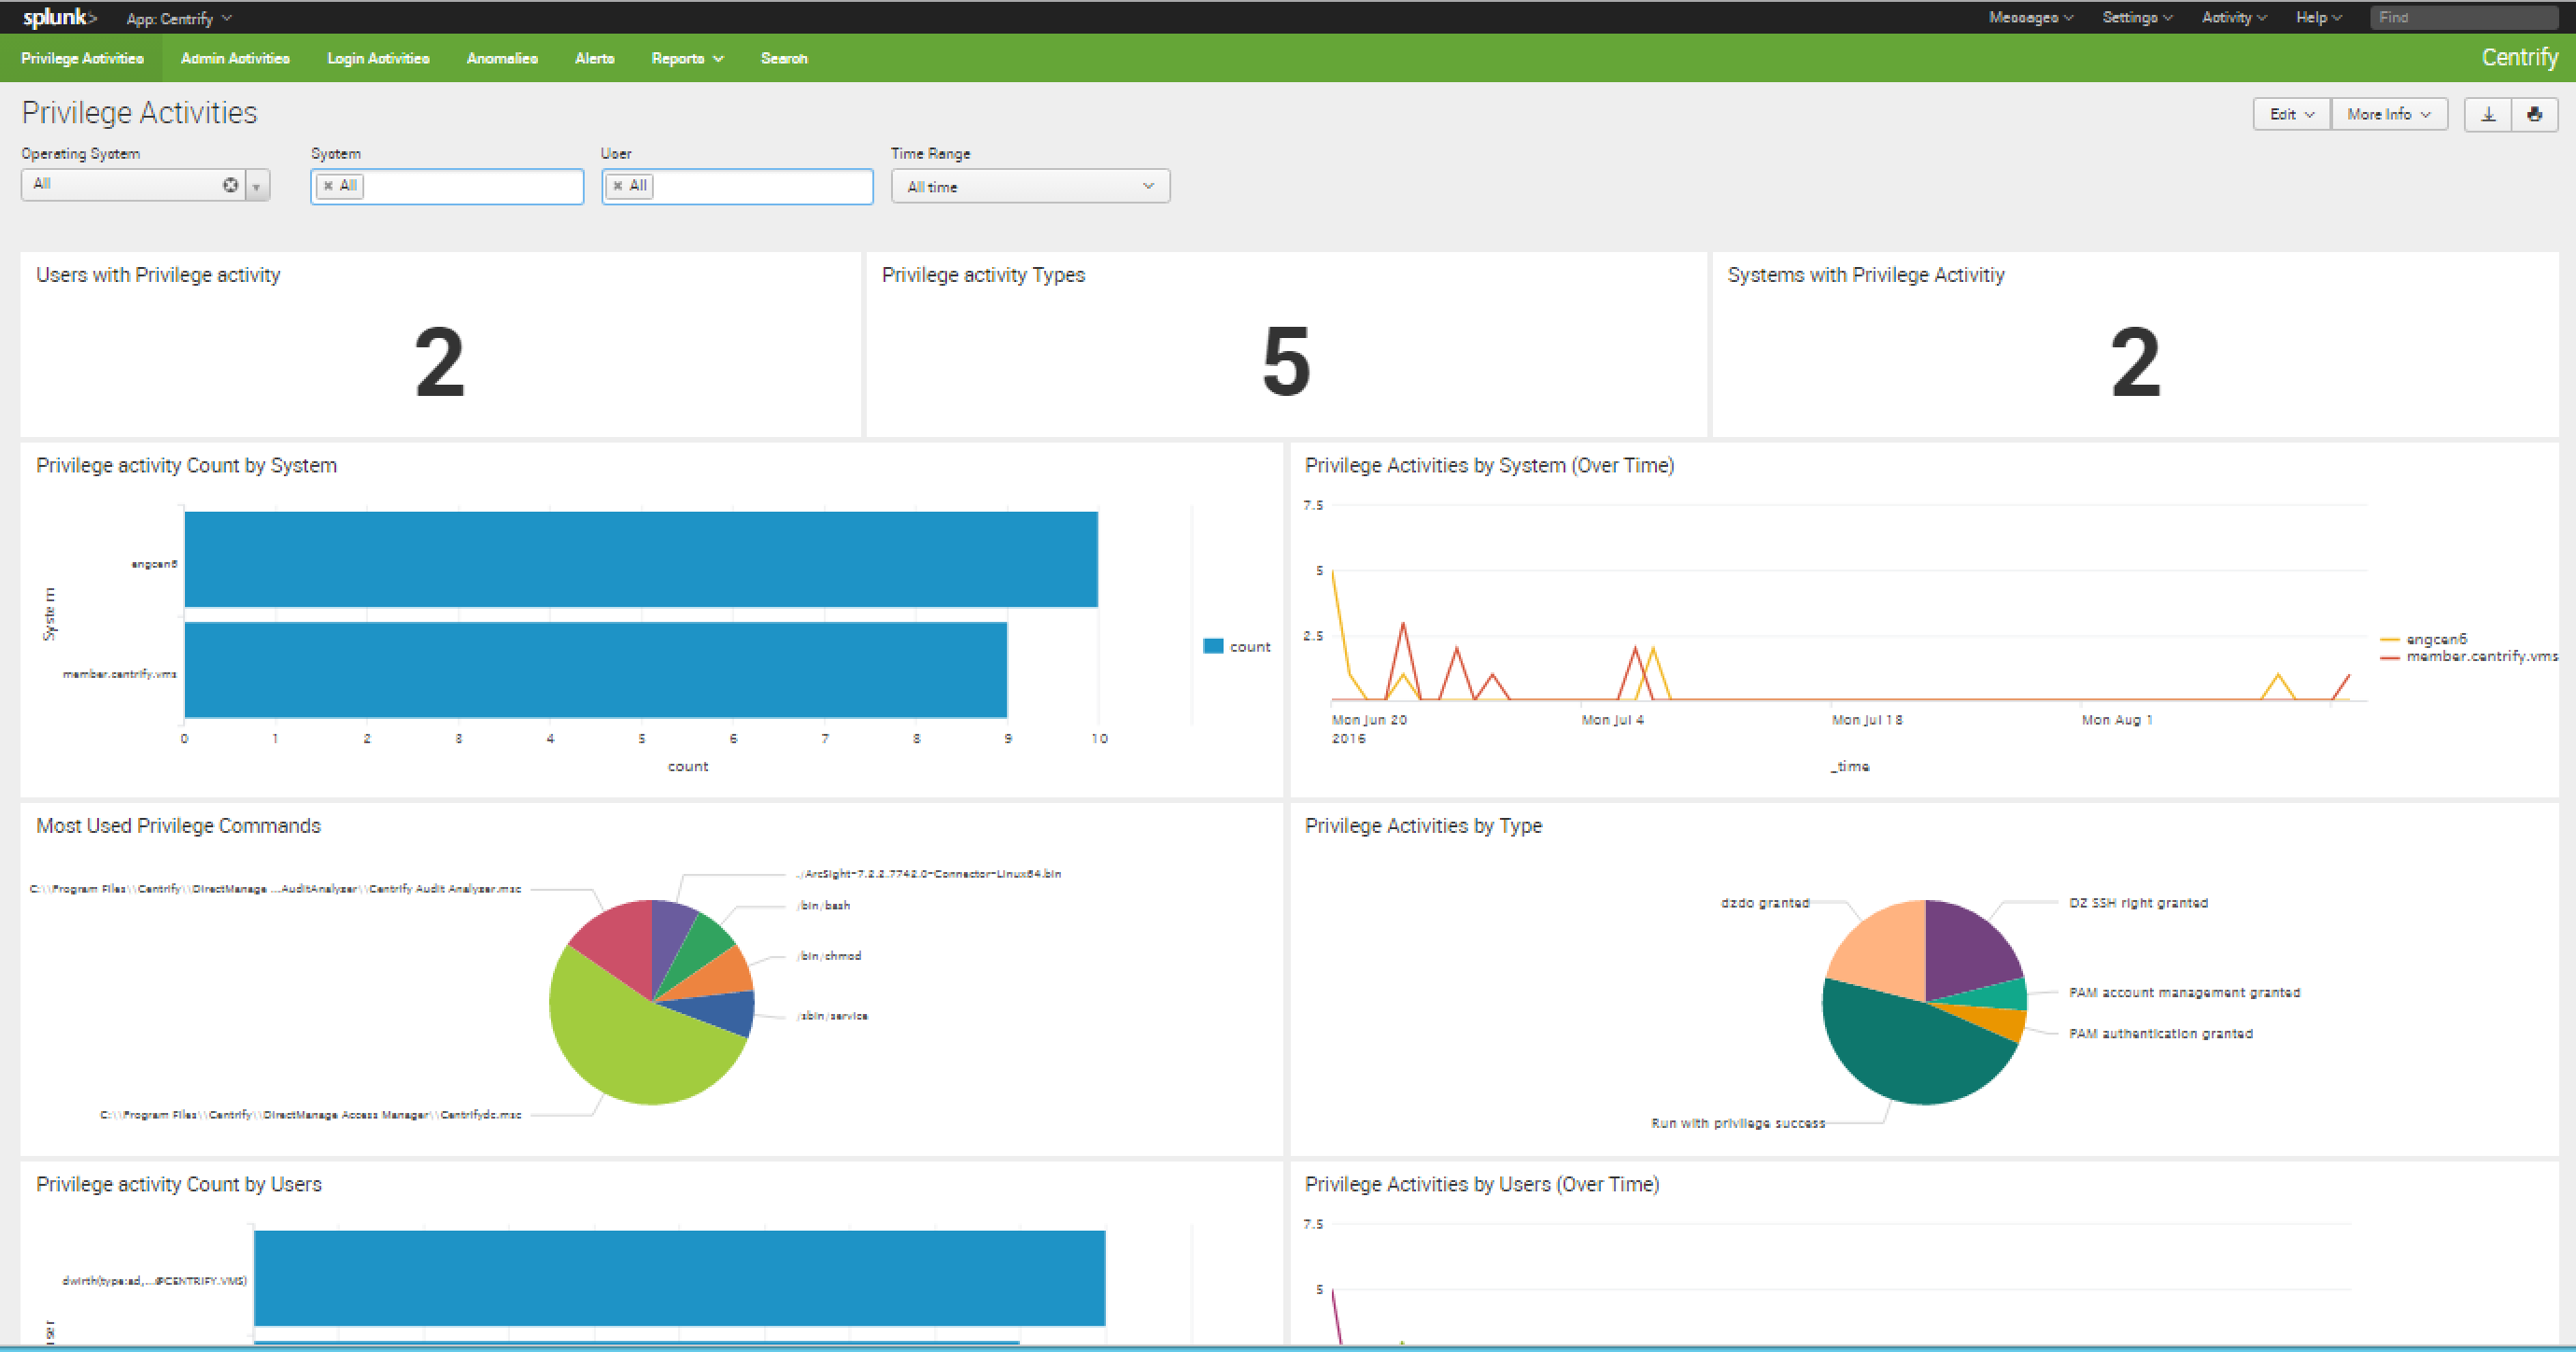Click the Systems with Privilege Activity value
The height and width of the screenshot is (1352, 2576).
coord(2135,362)
